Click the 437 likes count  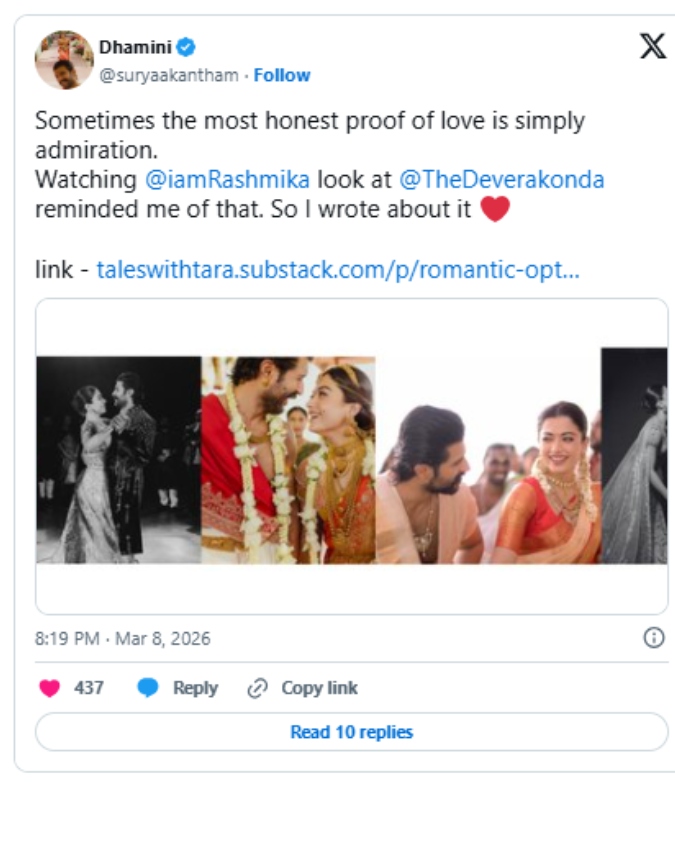coord(87,687)
